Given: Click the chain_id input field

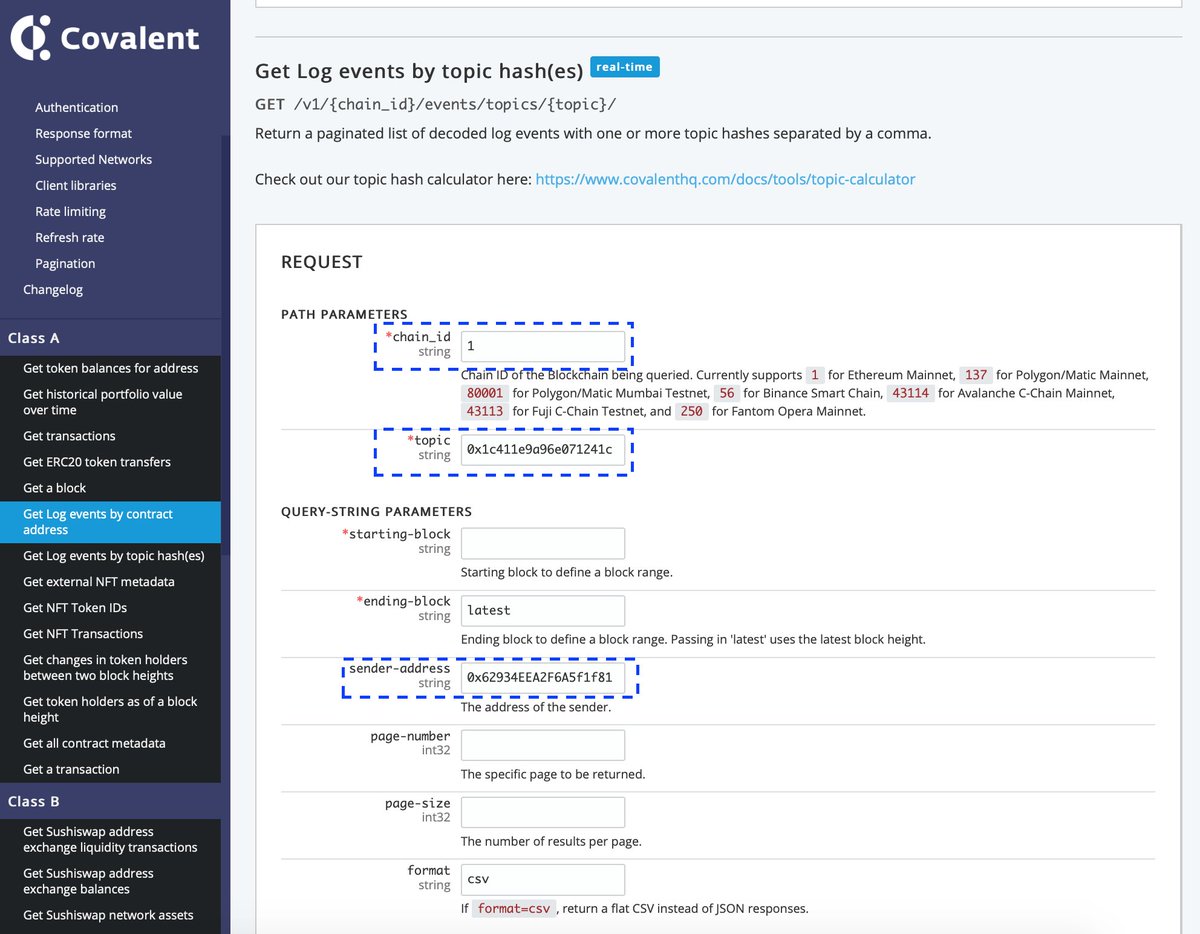Looking at the screenshot, I should pos(543,346).
